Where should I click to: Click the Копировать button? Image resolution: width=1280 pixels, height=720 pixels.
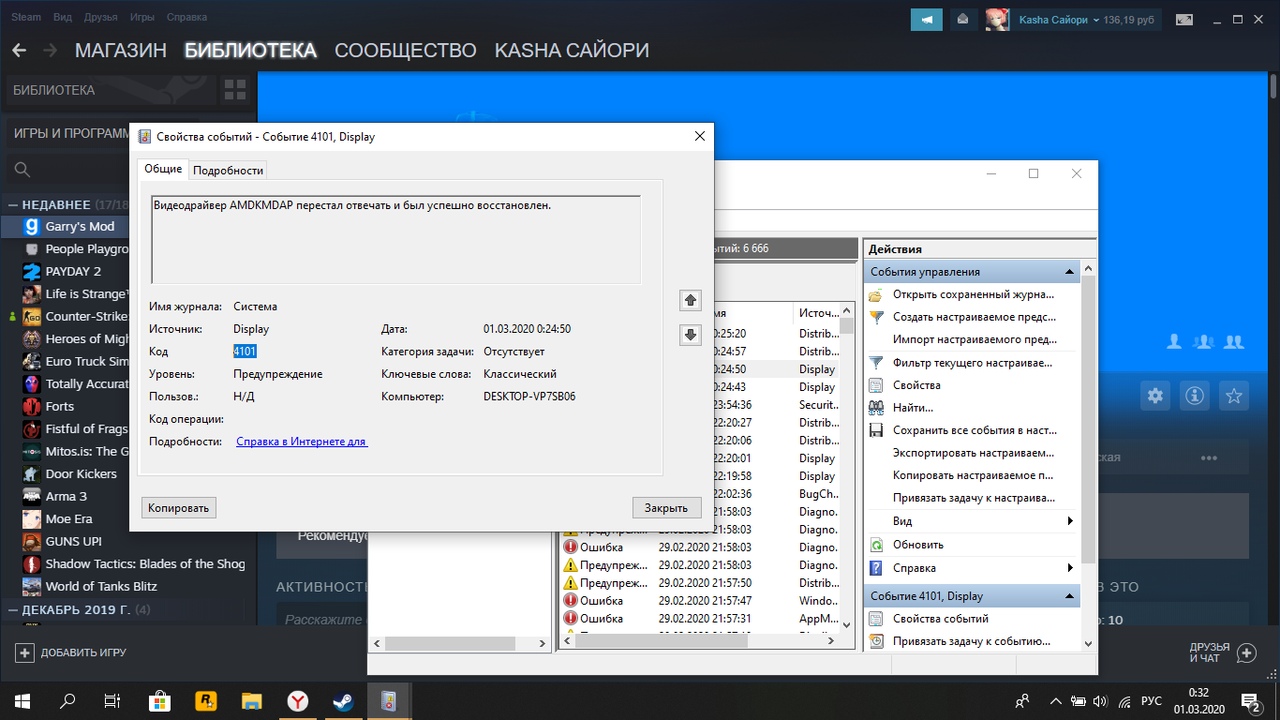click(x=179, y=508)
